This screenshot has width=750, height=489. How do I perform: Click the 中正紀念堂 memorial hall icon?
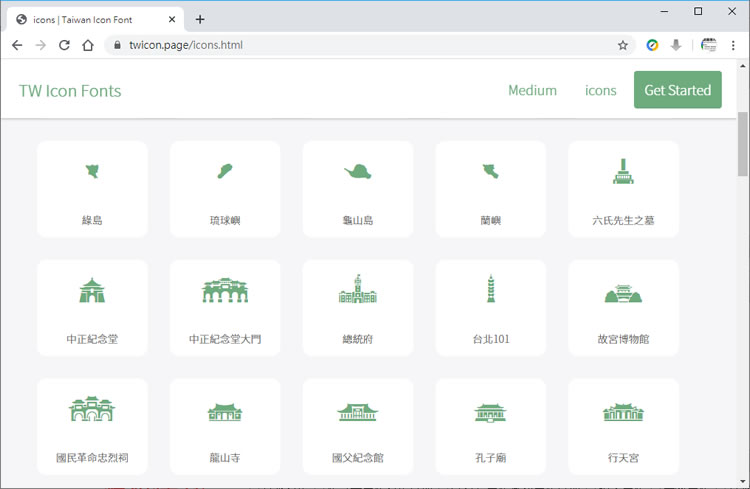coord(92,291)
